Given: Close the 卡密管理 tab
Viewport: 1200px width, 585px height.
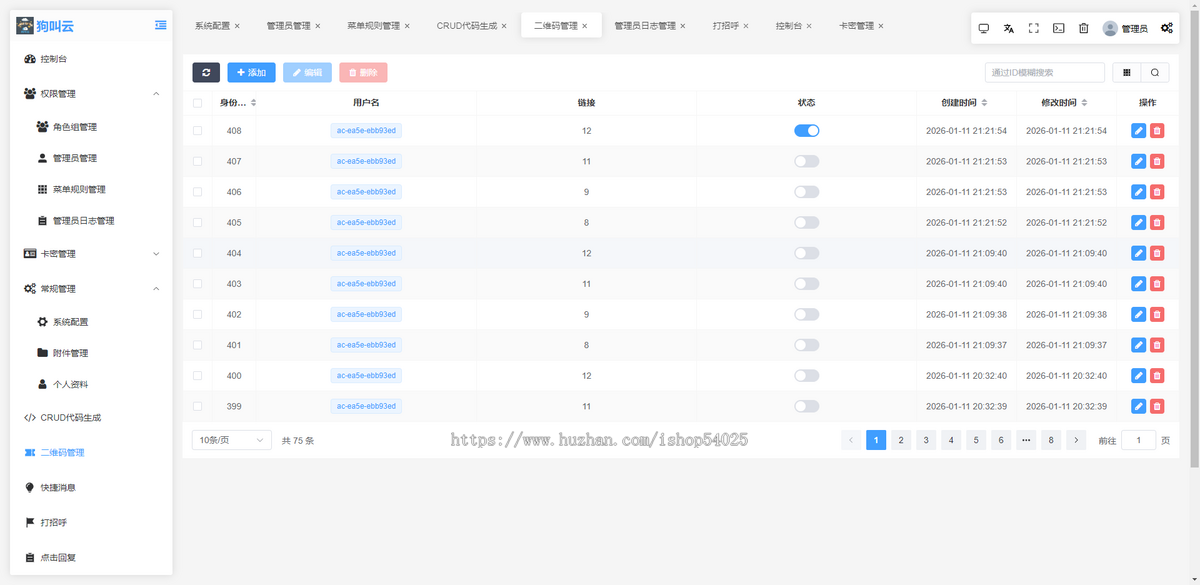Looking at the screenshot, I should tap(882, 26).
